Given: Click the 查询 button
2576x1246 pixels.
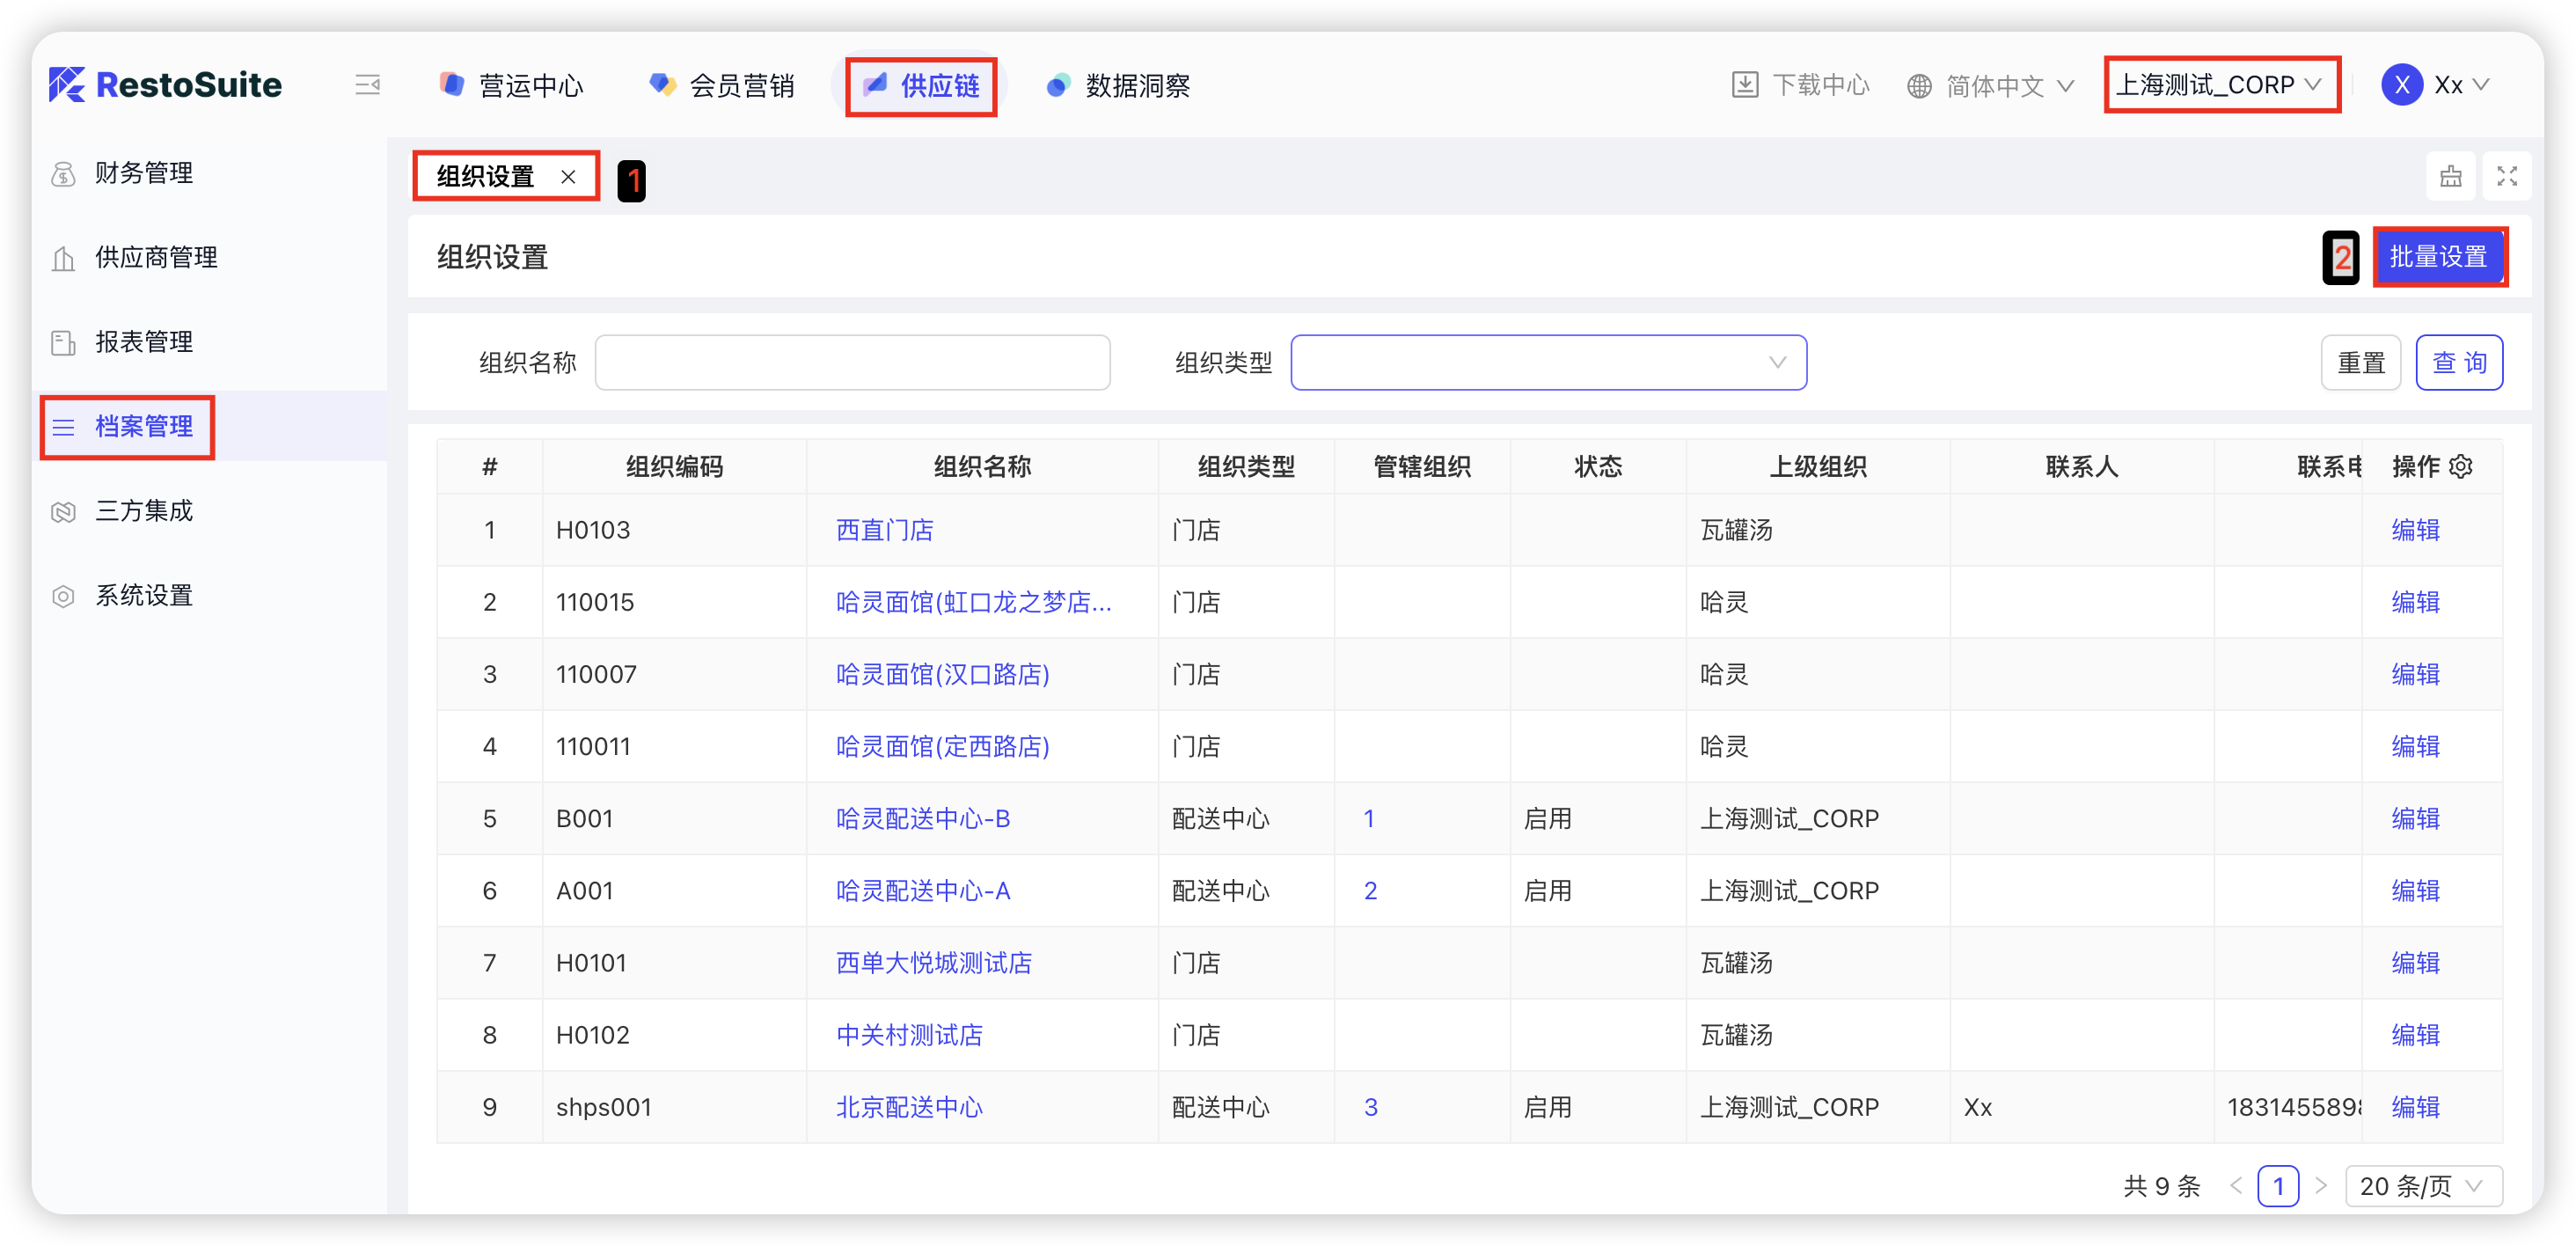Looking at the screenshot, I should pos(2458,362).
